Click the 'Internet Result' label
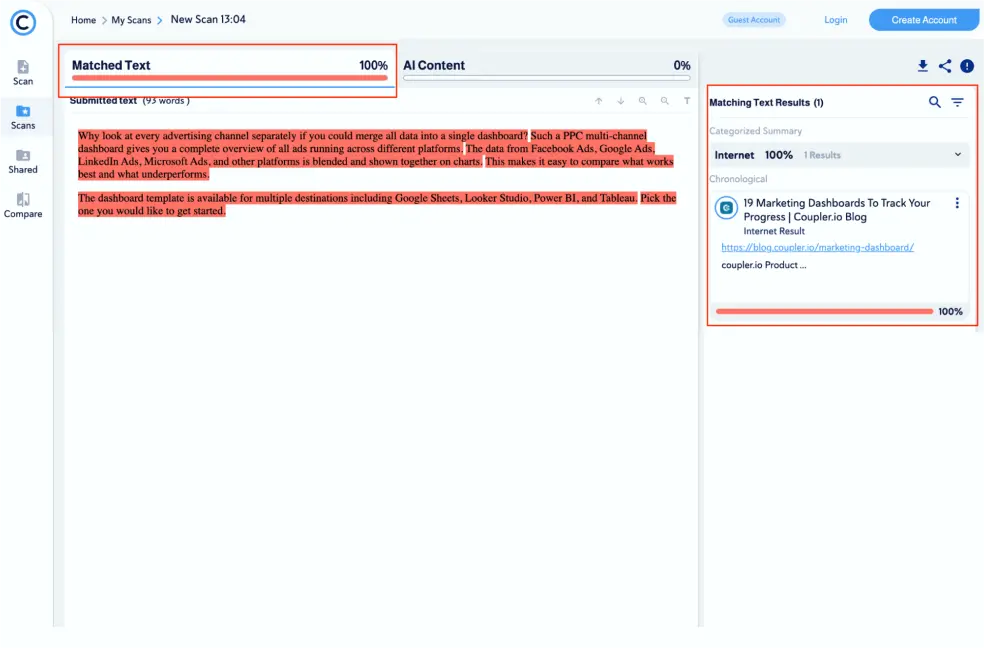This screenshot has width=984, height=648. point(774,231)
